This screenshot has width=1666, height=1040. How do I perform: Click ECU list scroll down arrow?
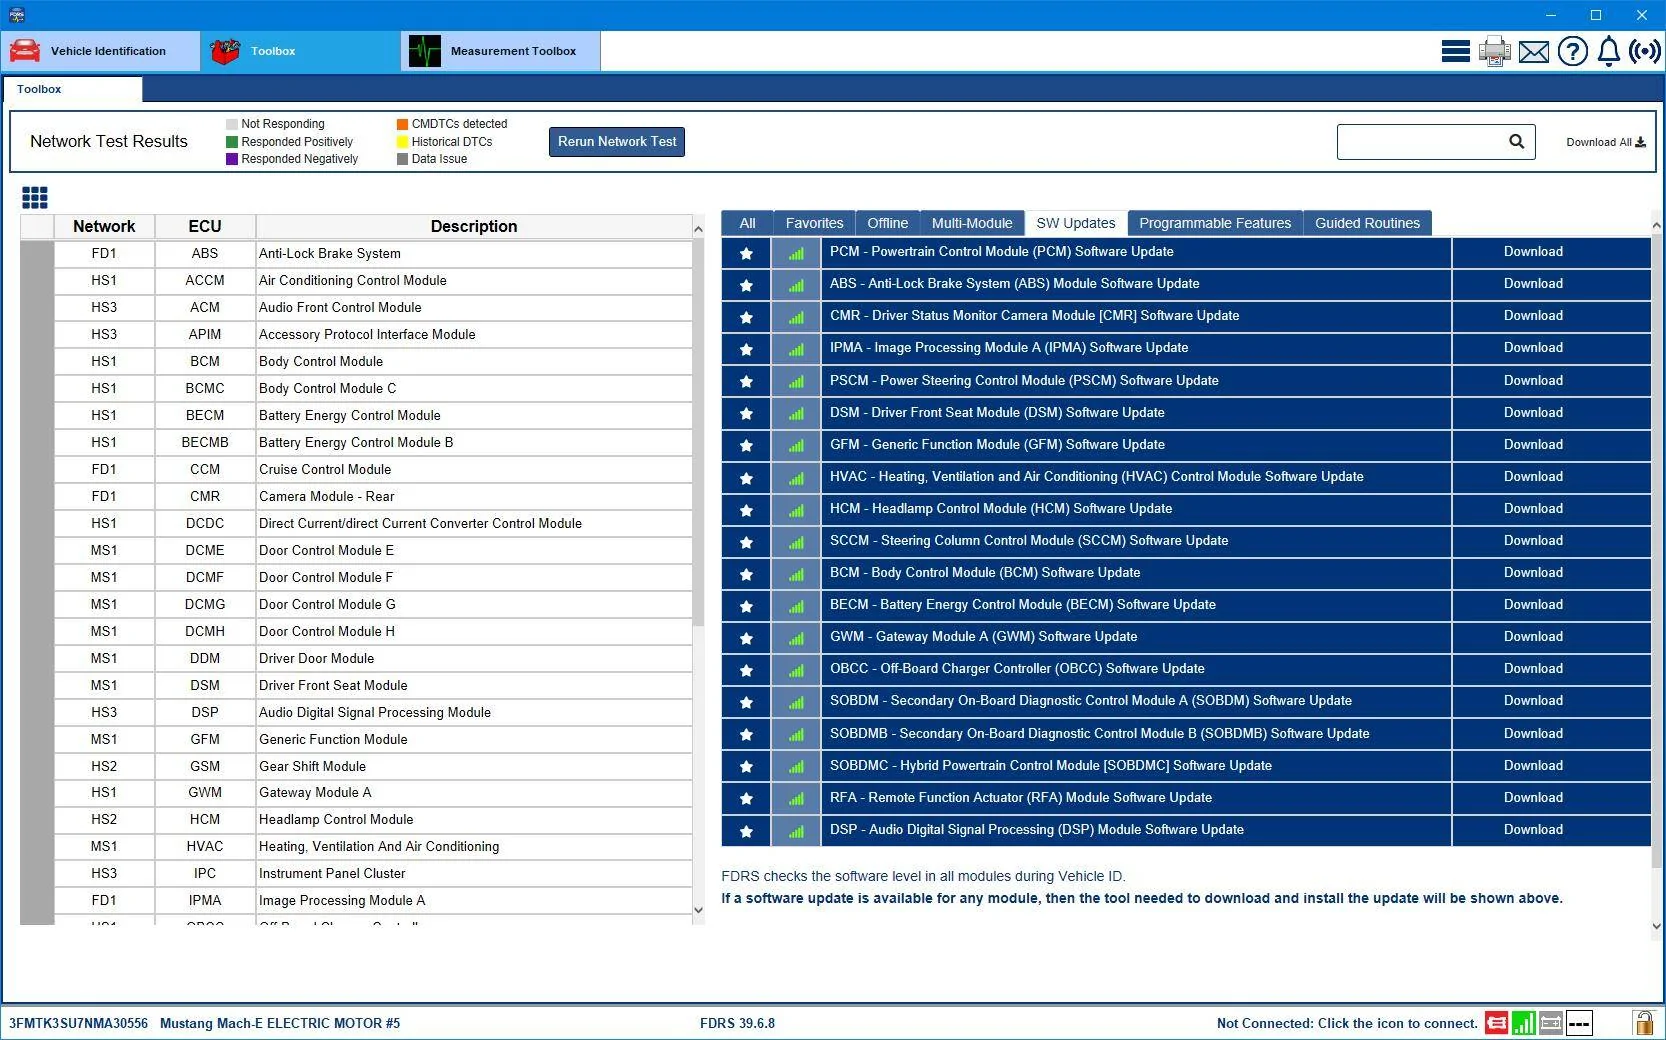click(698, 910)
